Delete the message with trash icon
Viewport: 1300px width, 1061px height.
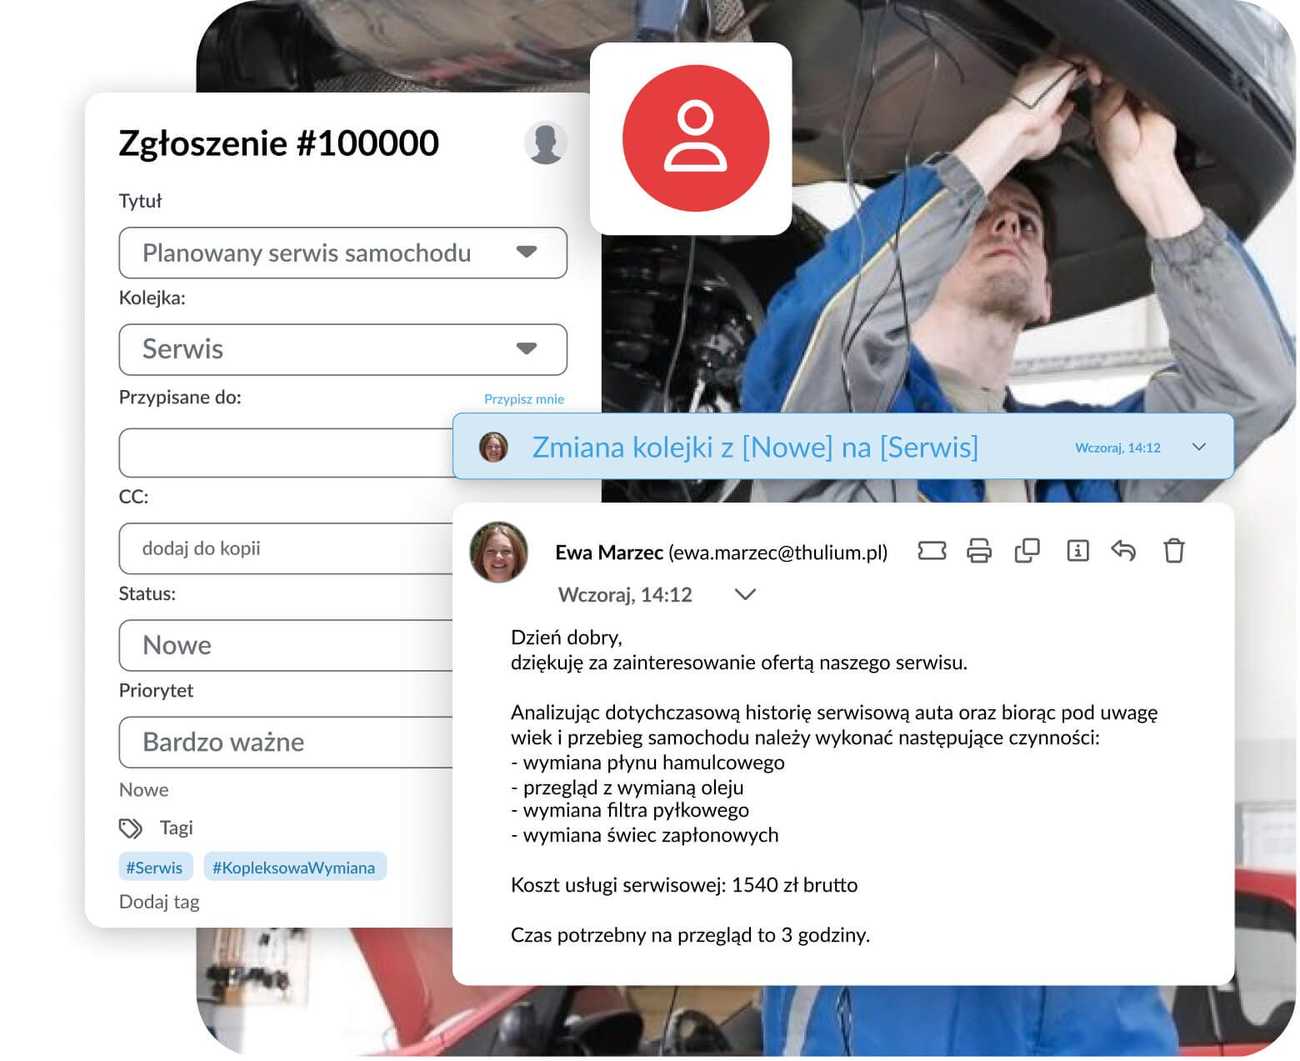pyautogui.click(x=1174, y=551)
